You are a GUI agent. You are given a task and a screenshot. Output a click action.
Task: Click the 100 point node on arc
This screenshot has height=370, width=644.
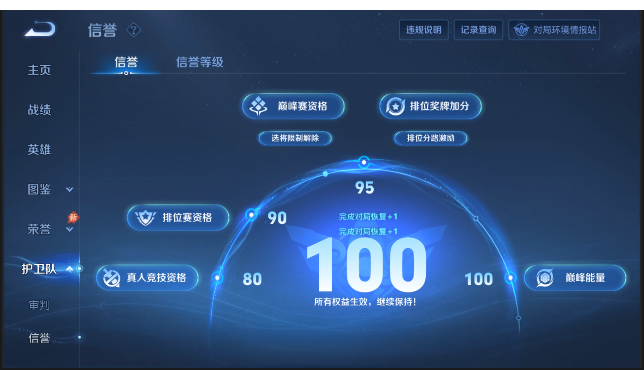(x=511, y=278)
